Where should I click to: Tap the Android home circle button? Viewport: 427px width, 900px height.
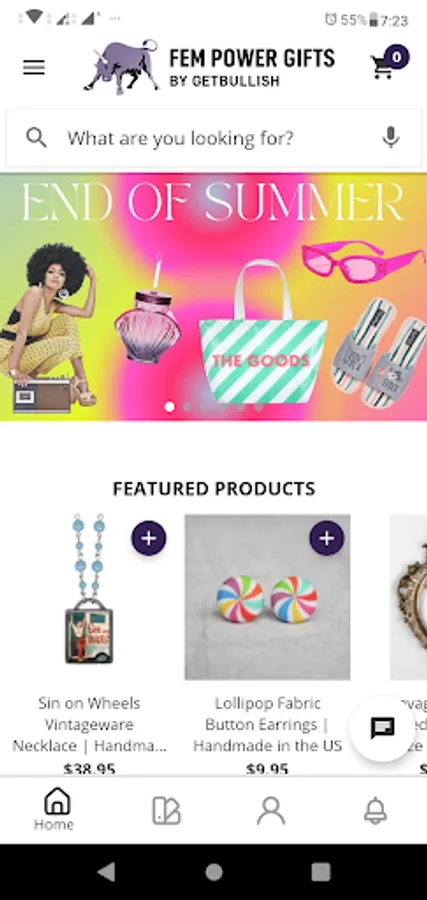(x=214, y=872)
